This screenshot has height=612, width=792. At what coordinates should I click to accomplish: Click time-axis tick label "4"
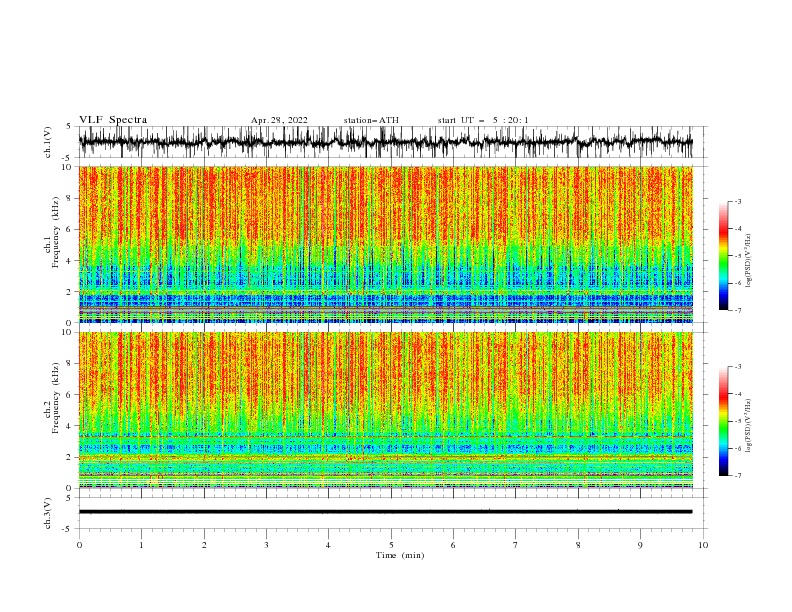coord(328,545)
